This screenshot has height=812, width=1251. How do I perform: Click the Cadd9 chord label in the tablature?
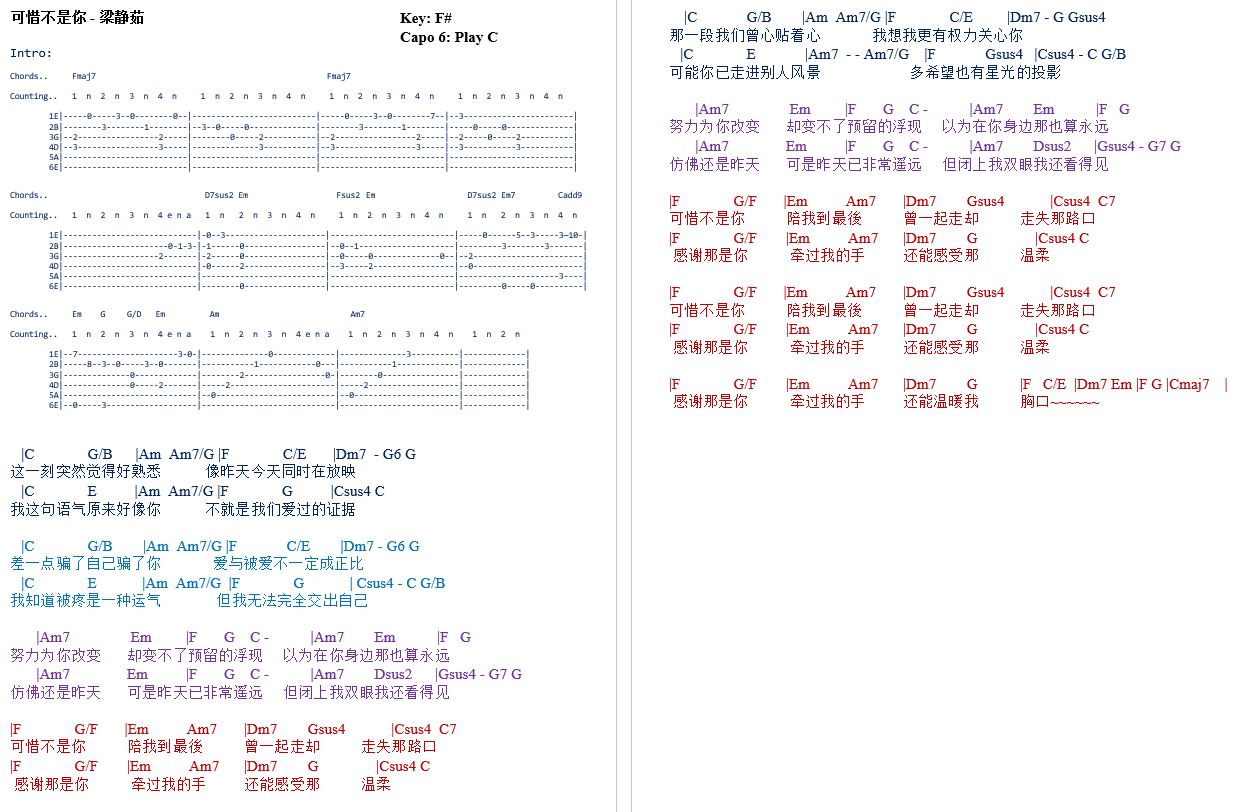pyautogui.click(x=569, y=195)
